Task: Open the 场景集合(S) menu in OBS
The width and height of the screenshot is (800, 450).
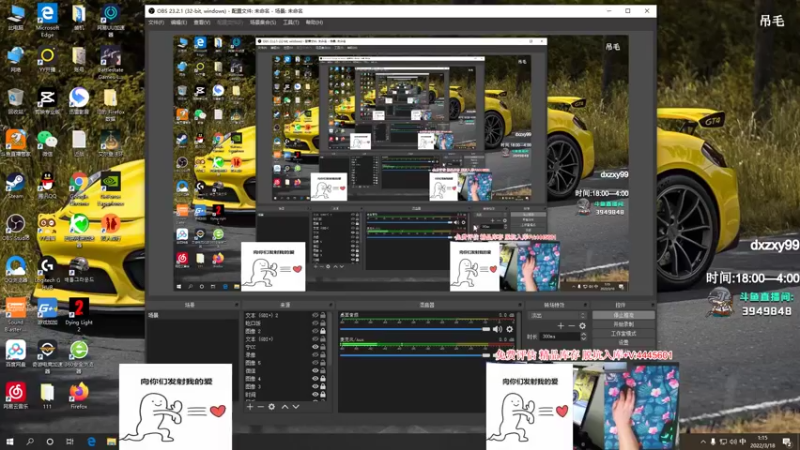Action: pyautogui.click(x=263, y=22)
